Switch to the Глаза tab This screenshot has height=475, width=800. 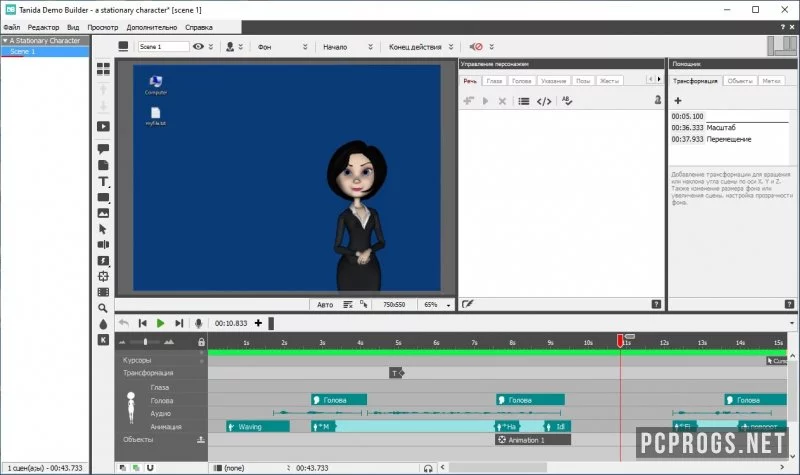click(x=494, y=81)
